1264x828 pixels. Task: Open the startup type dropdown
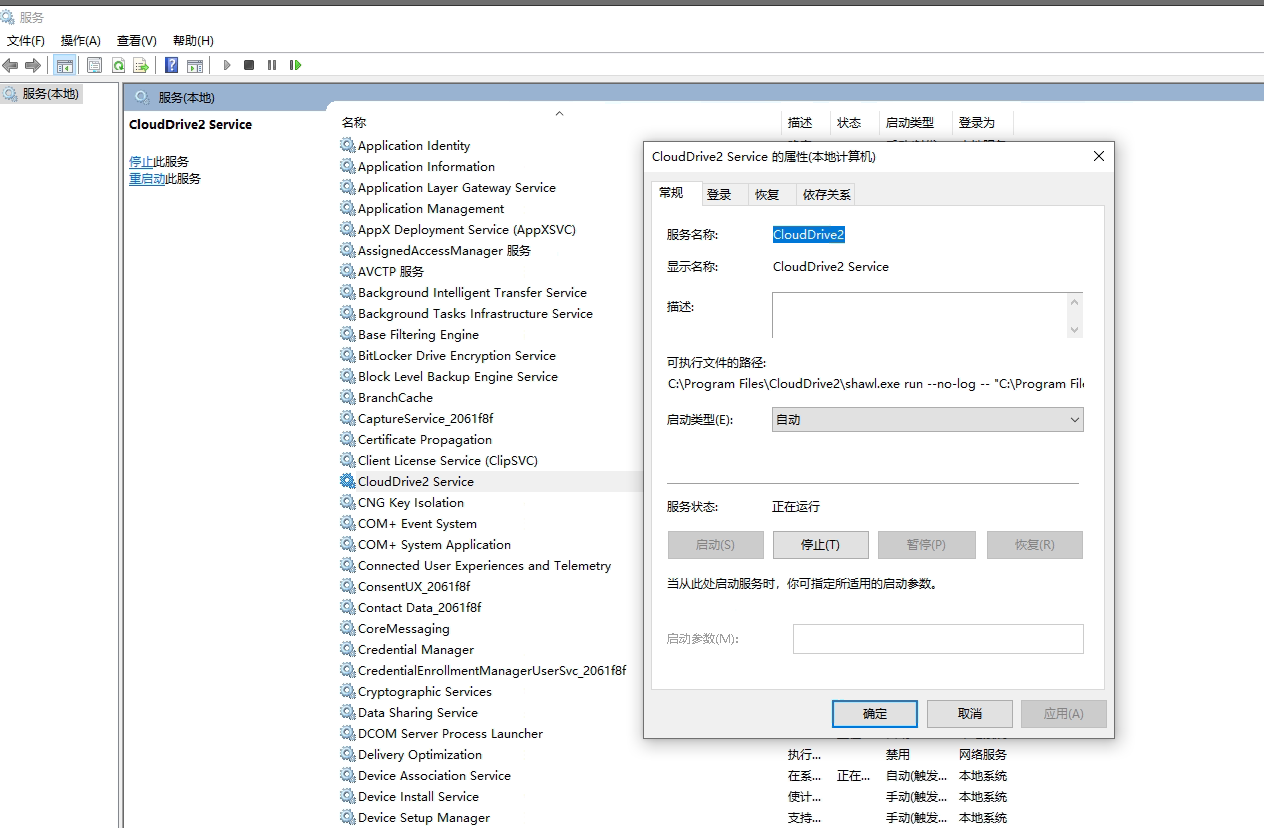[x=927, y=420]
